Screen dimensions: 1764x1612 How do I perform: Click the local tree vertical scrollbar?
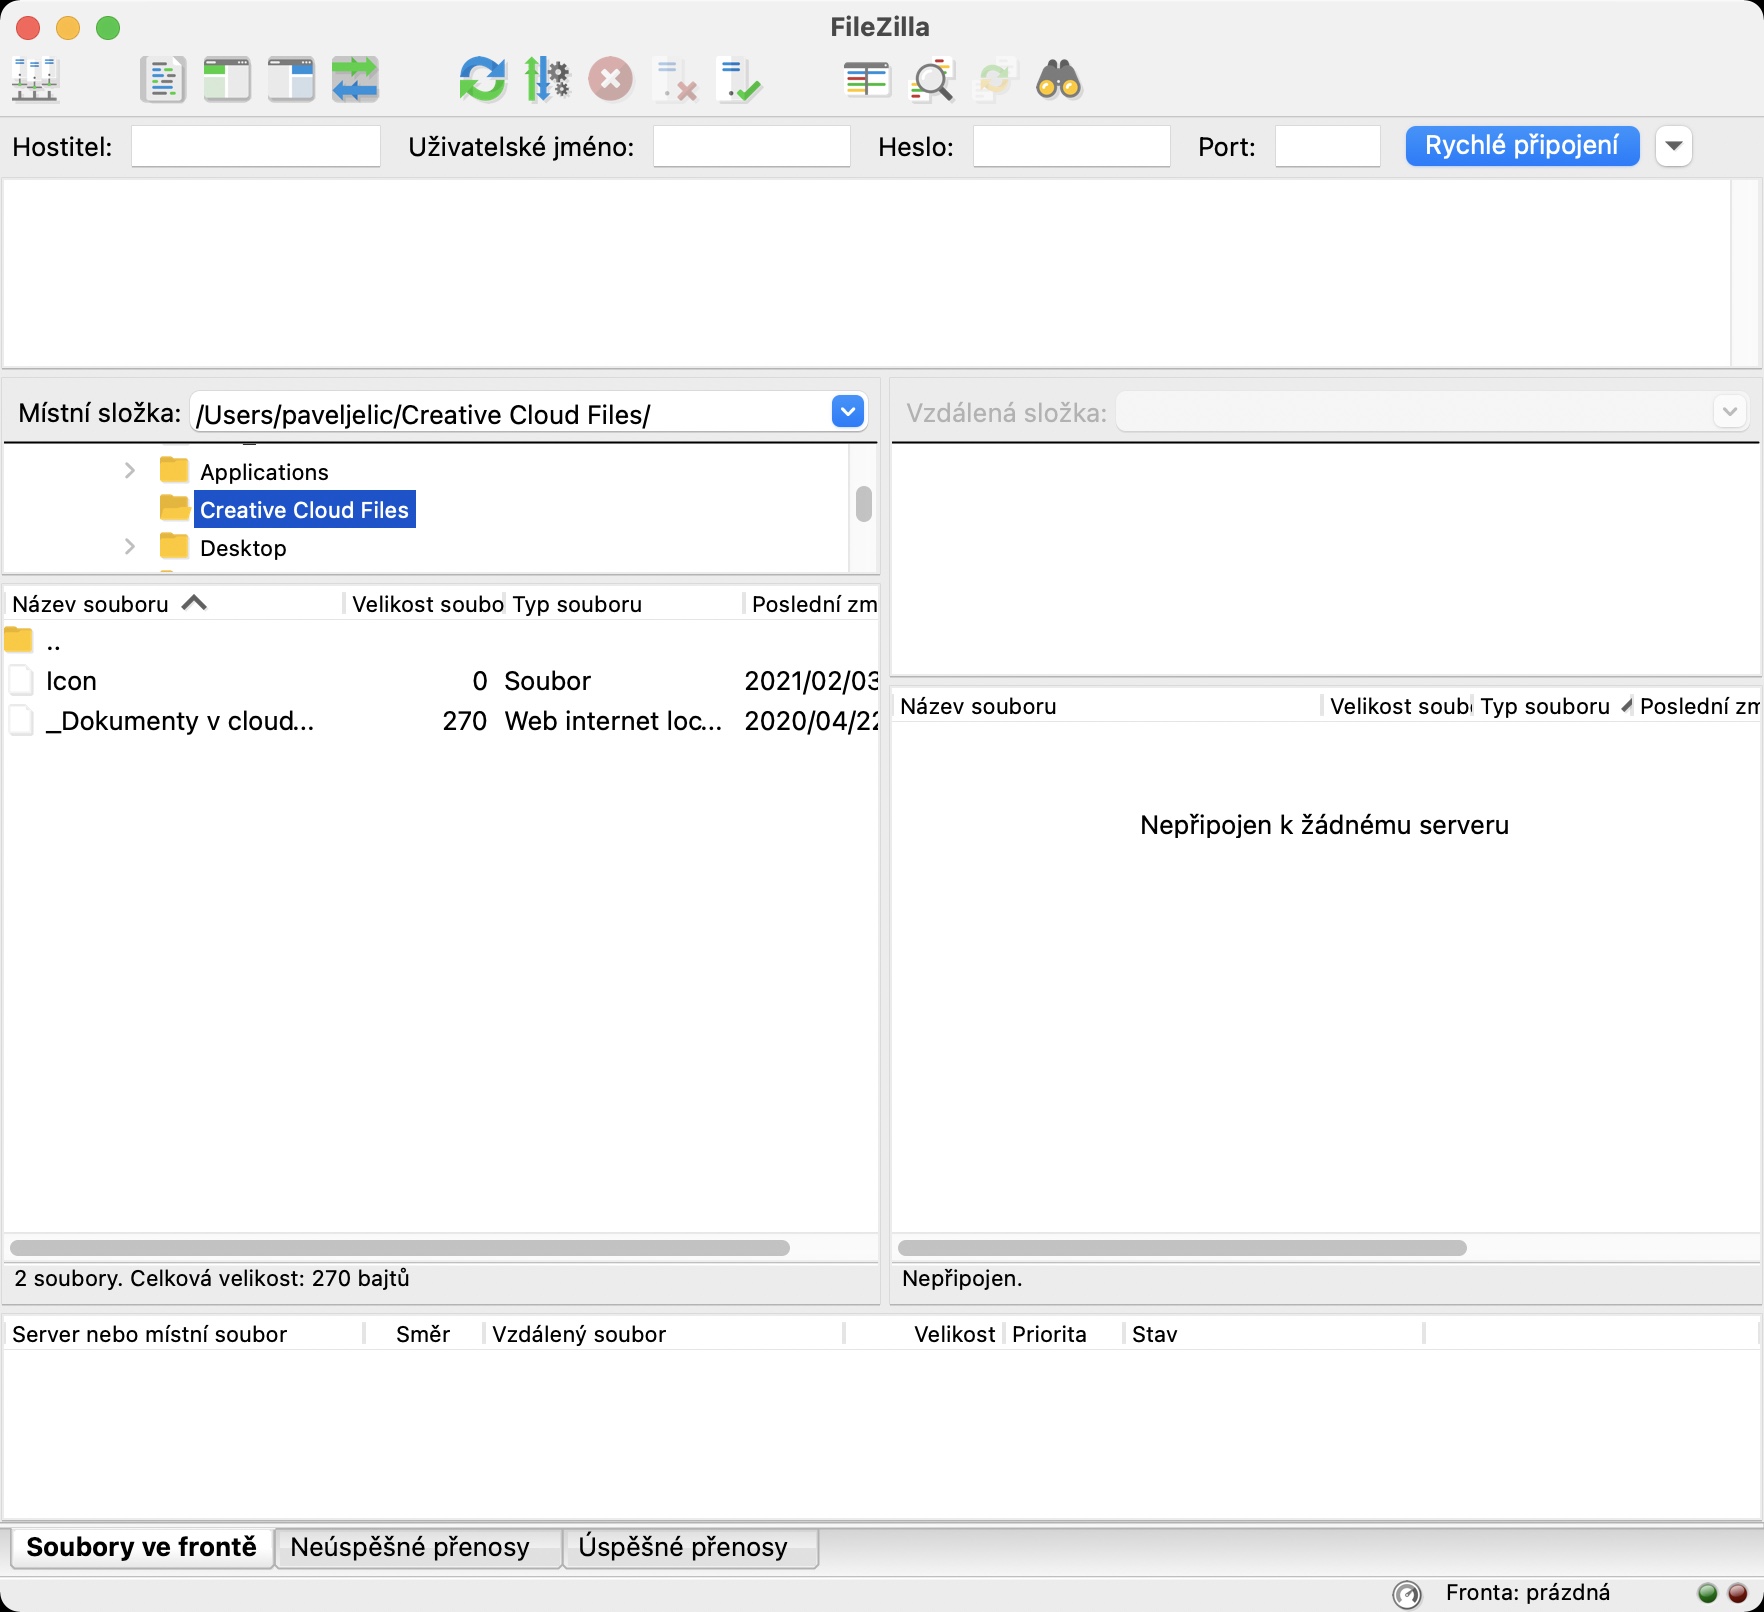[864, 504]
